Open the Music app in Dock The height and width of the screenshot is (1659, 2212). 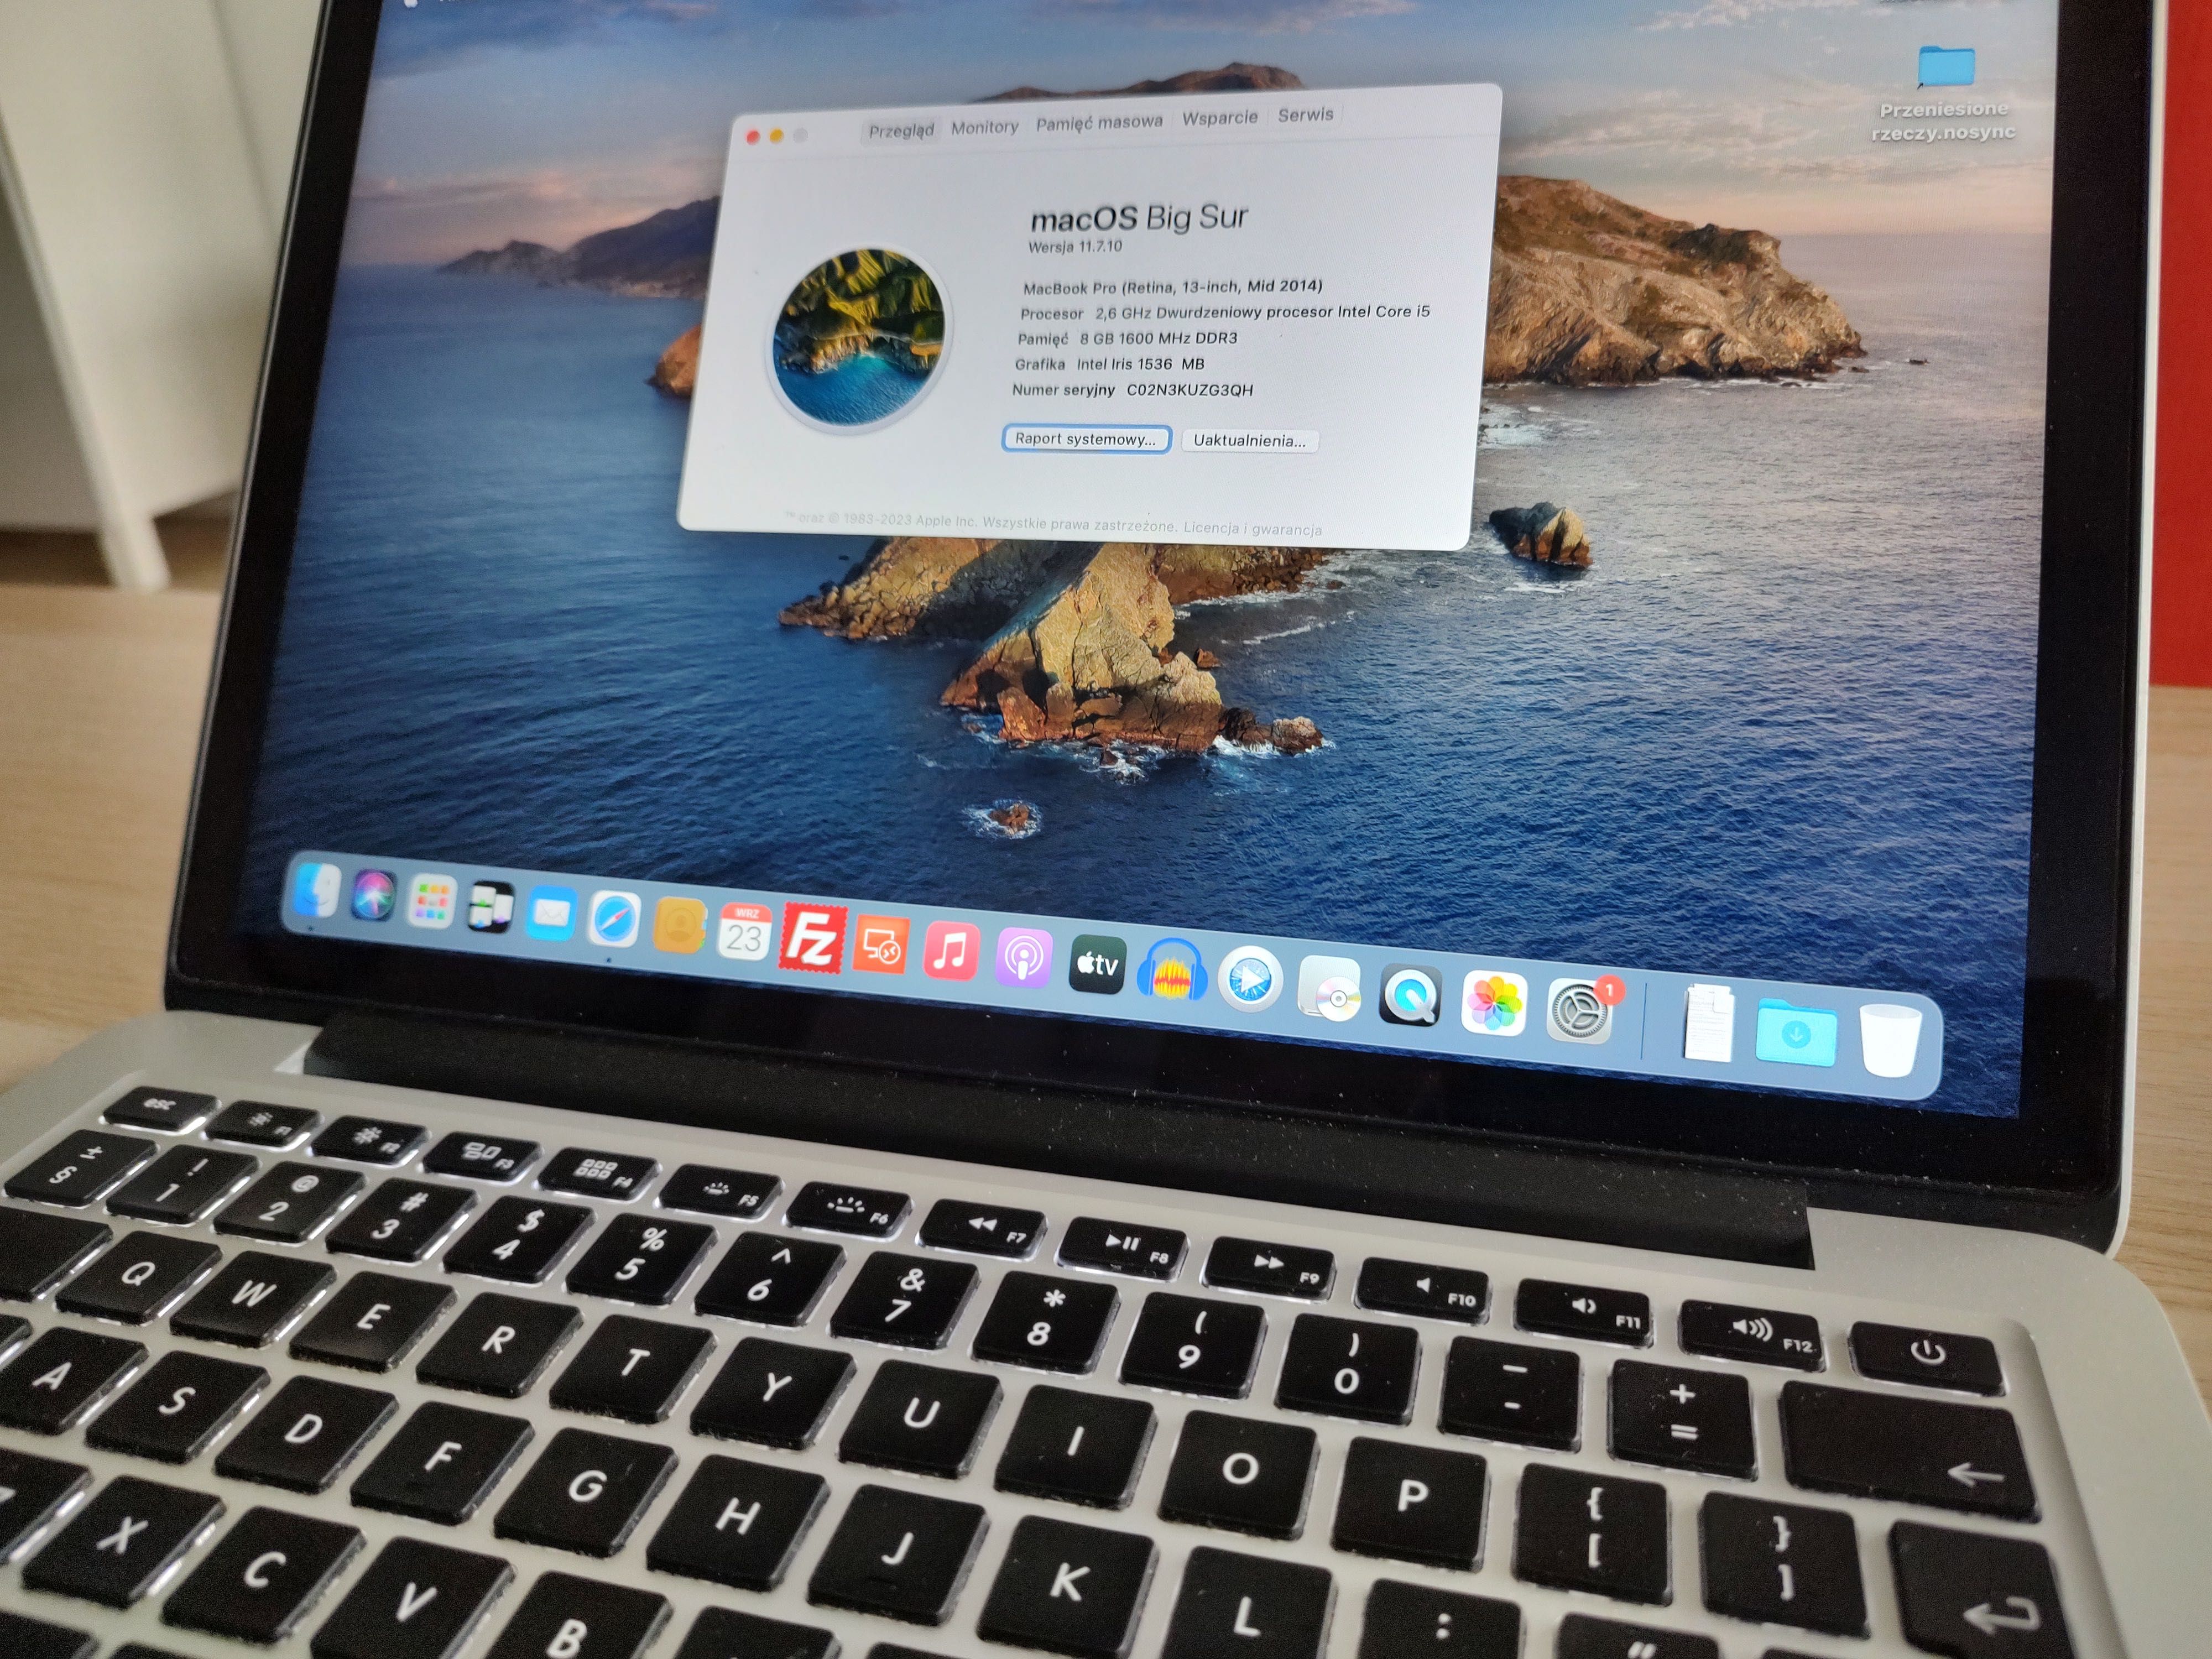951,952
